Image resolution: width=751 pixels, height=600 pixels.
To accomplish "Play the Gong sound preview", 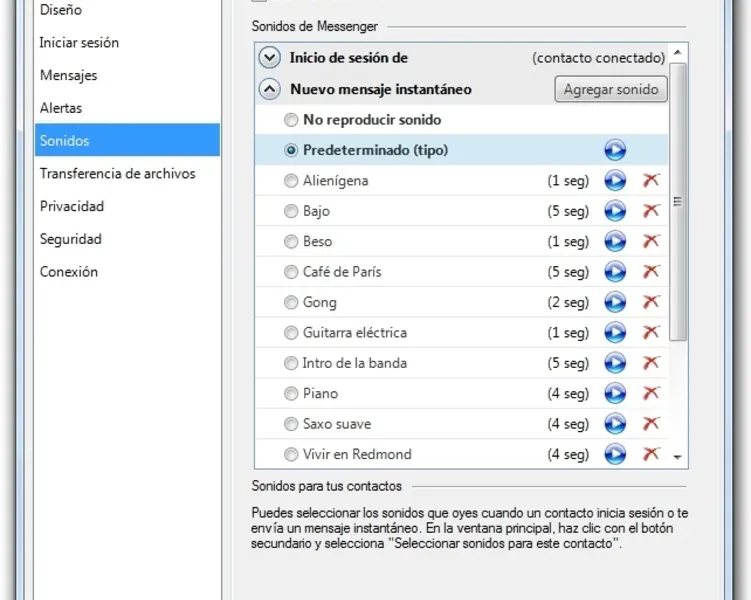I will coord(615,302).
